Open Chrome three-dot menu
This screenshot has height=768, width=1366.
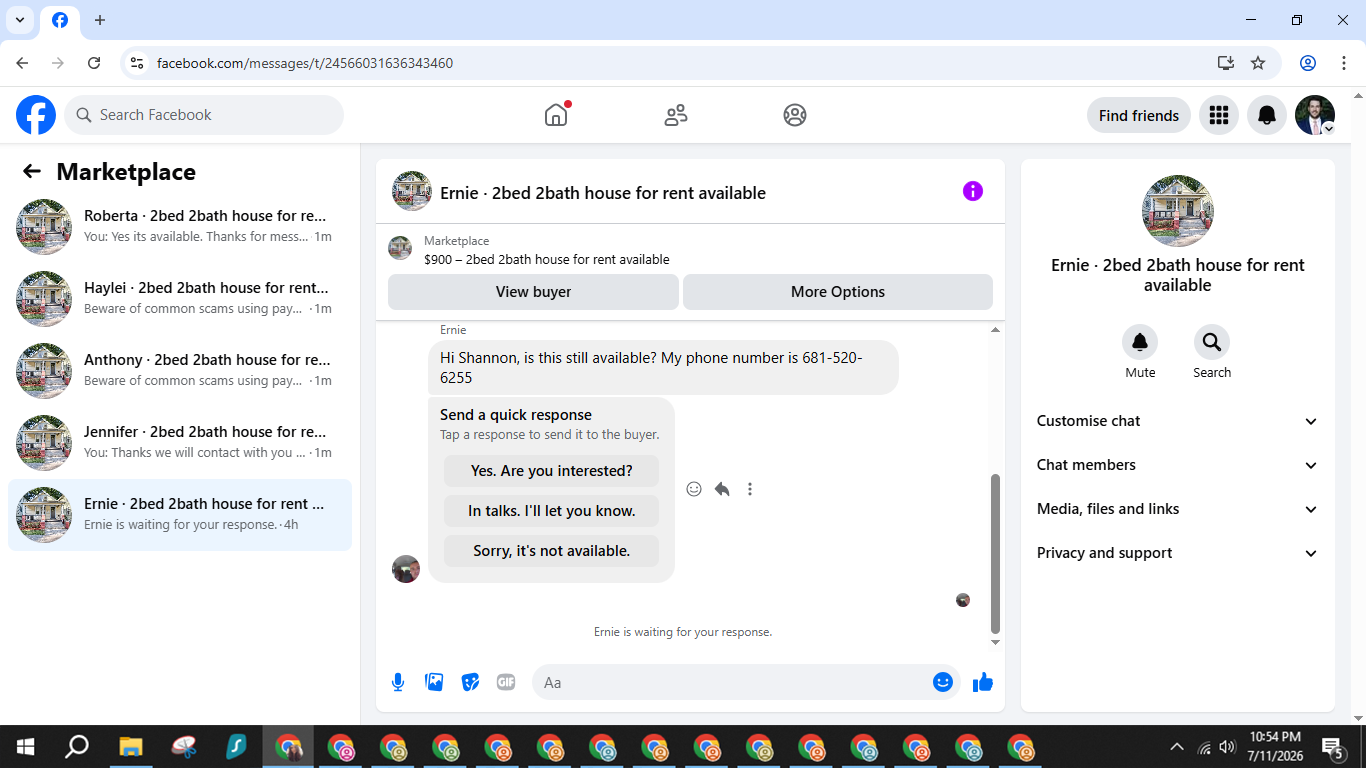point(1344,63)
